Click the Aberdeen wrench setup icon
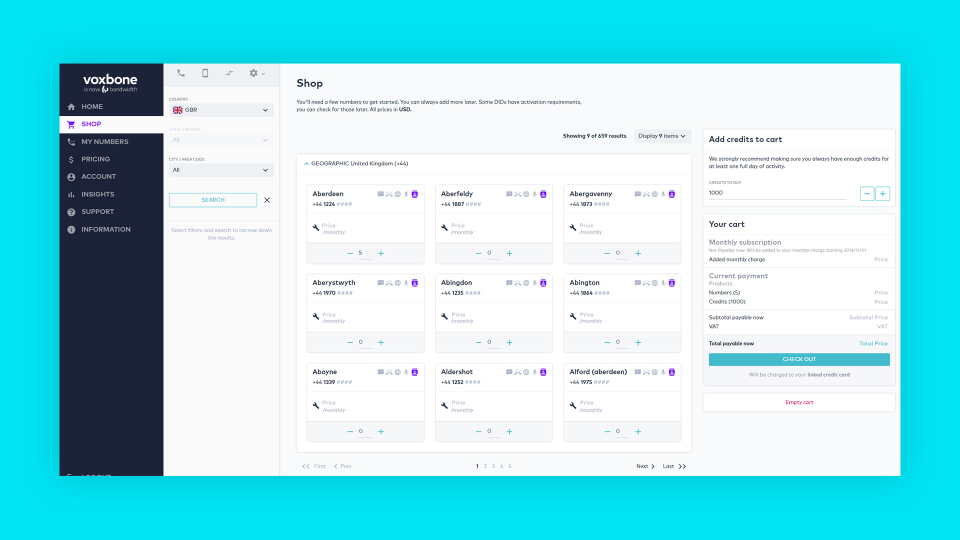This screenshot has height=540, width=960. [316, 228]
